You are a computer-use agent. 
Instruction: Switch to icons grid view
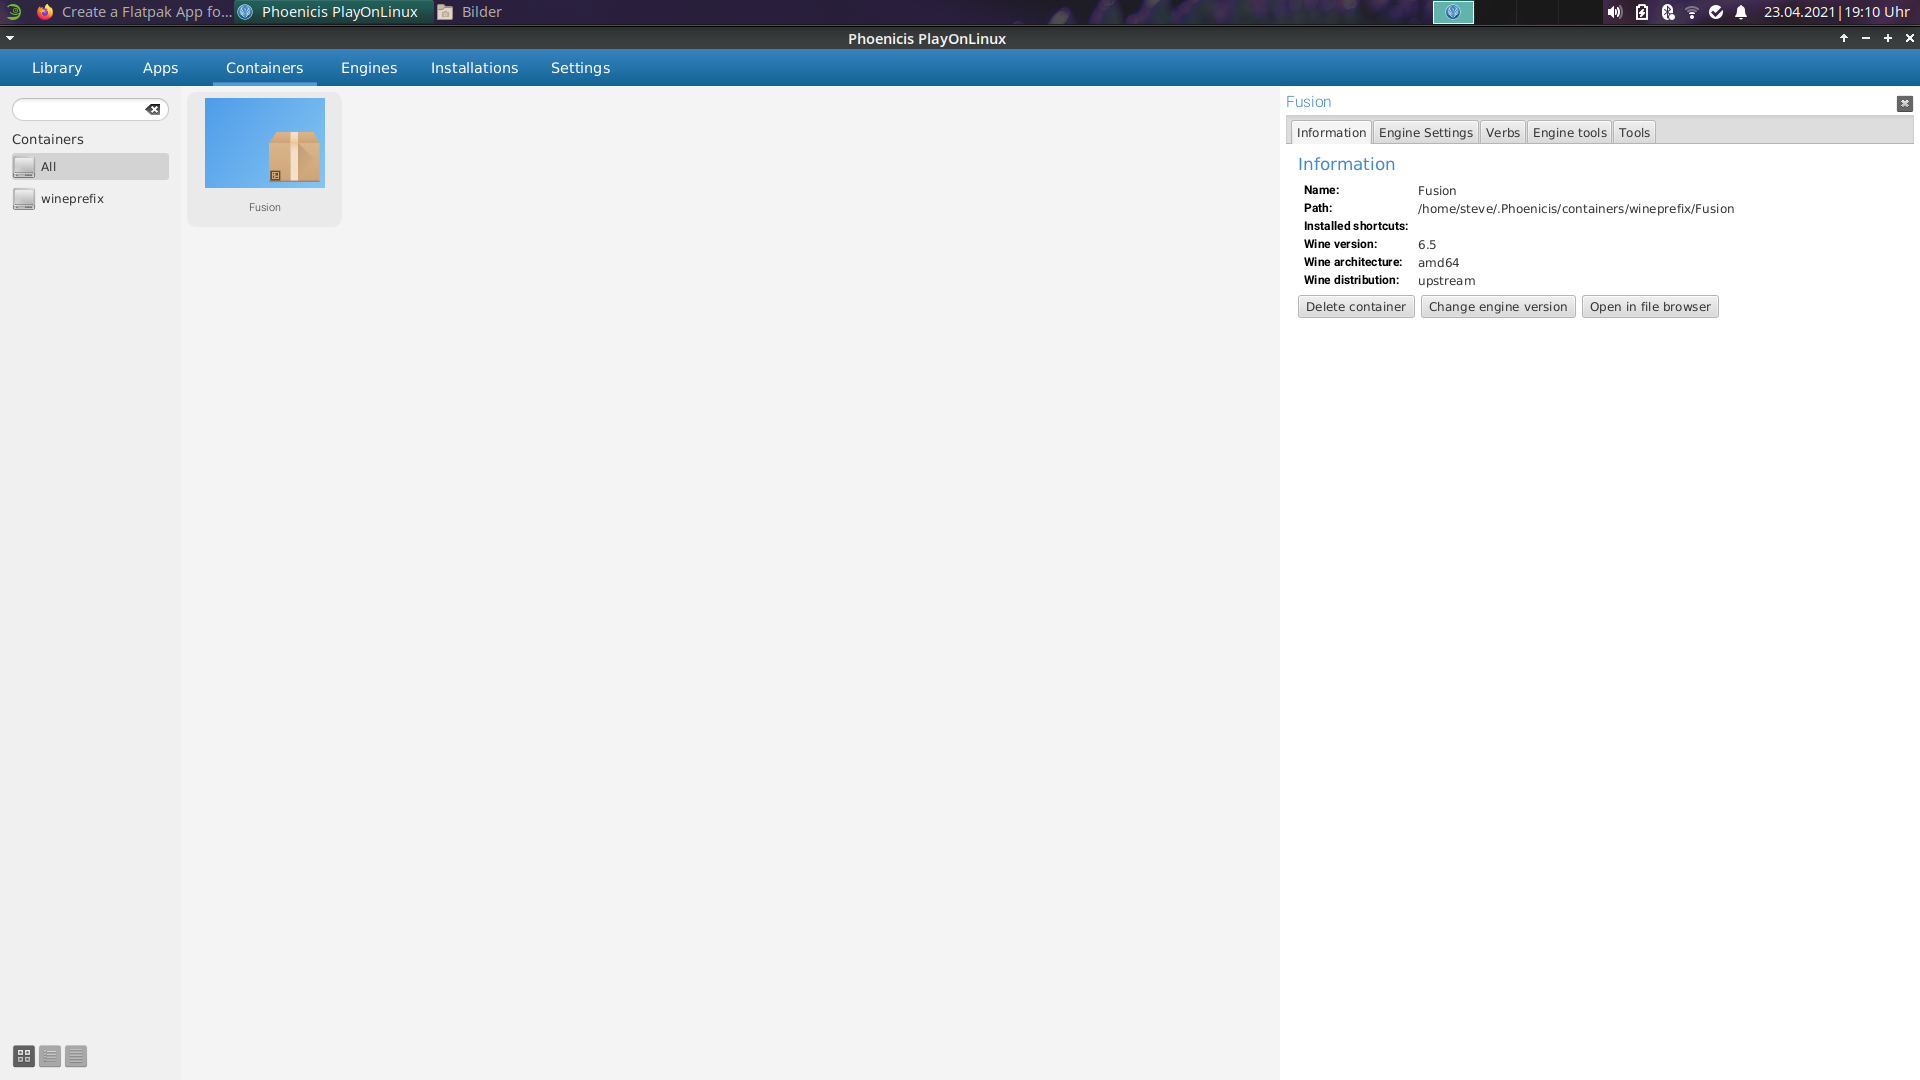24,1056
